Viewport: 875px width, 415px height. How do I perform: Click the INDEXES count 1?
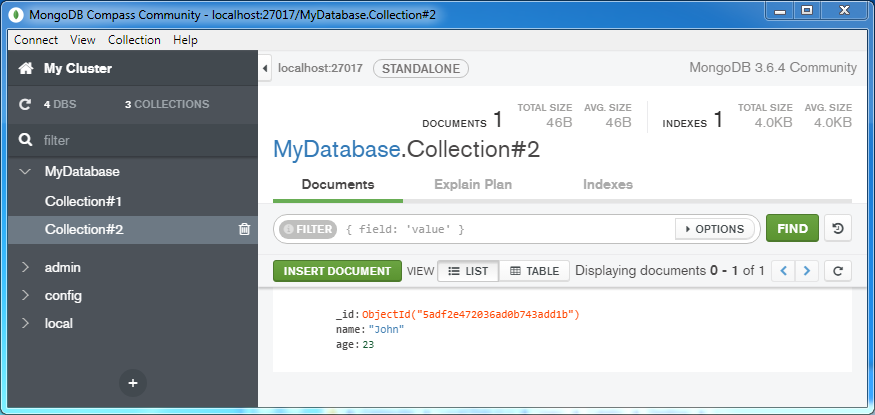718,120
